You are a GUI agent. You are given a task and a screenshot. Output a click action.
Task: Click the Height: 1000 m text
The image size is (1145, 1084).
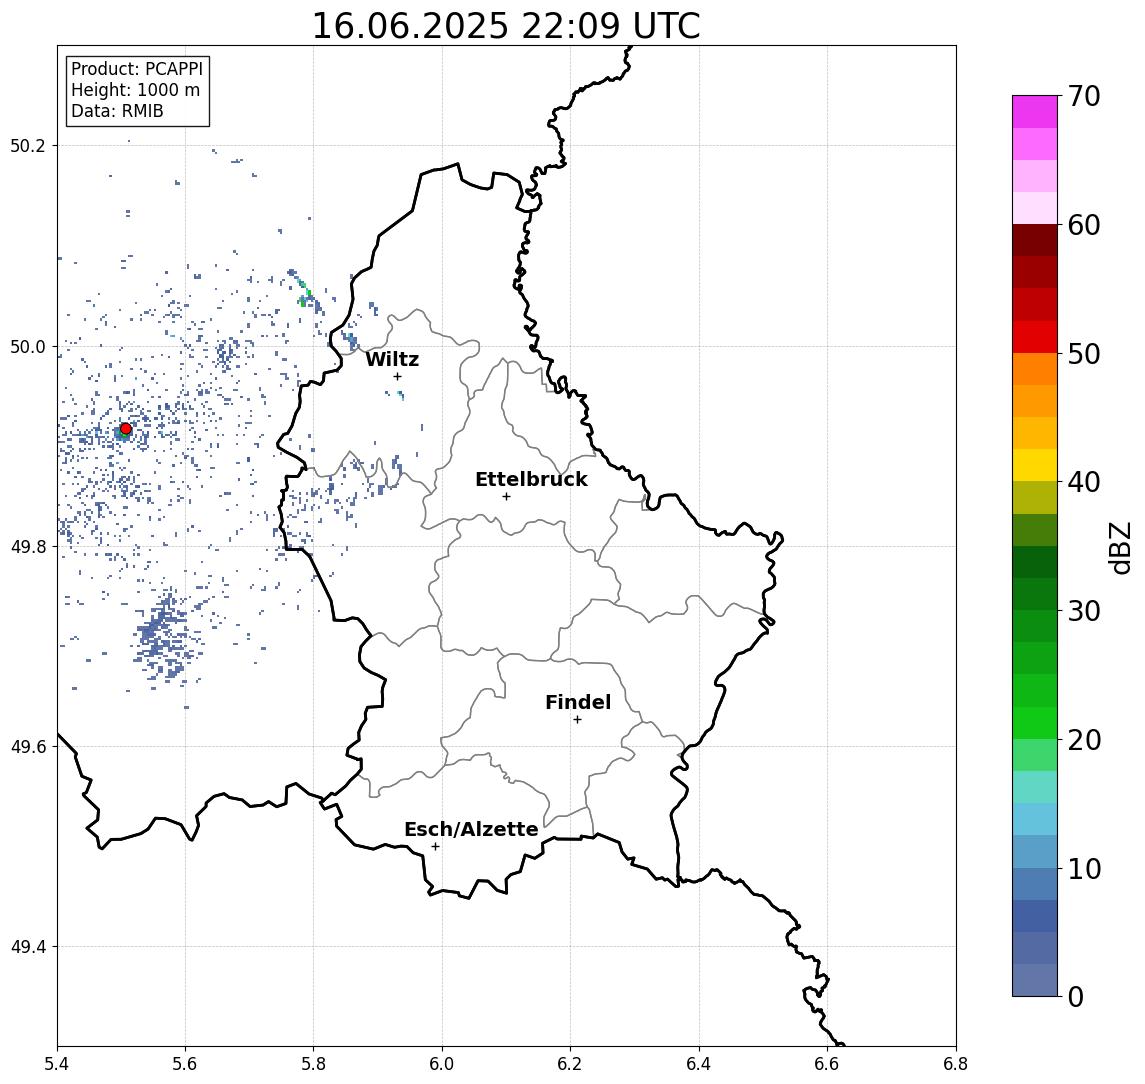point(135,90)
